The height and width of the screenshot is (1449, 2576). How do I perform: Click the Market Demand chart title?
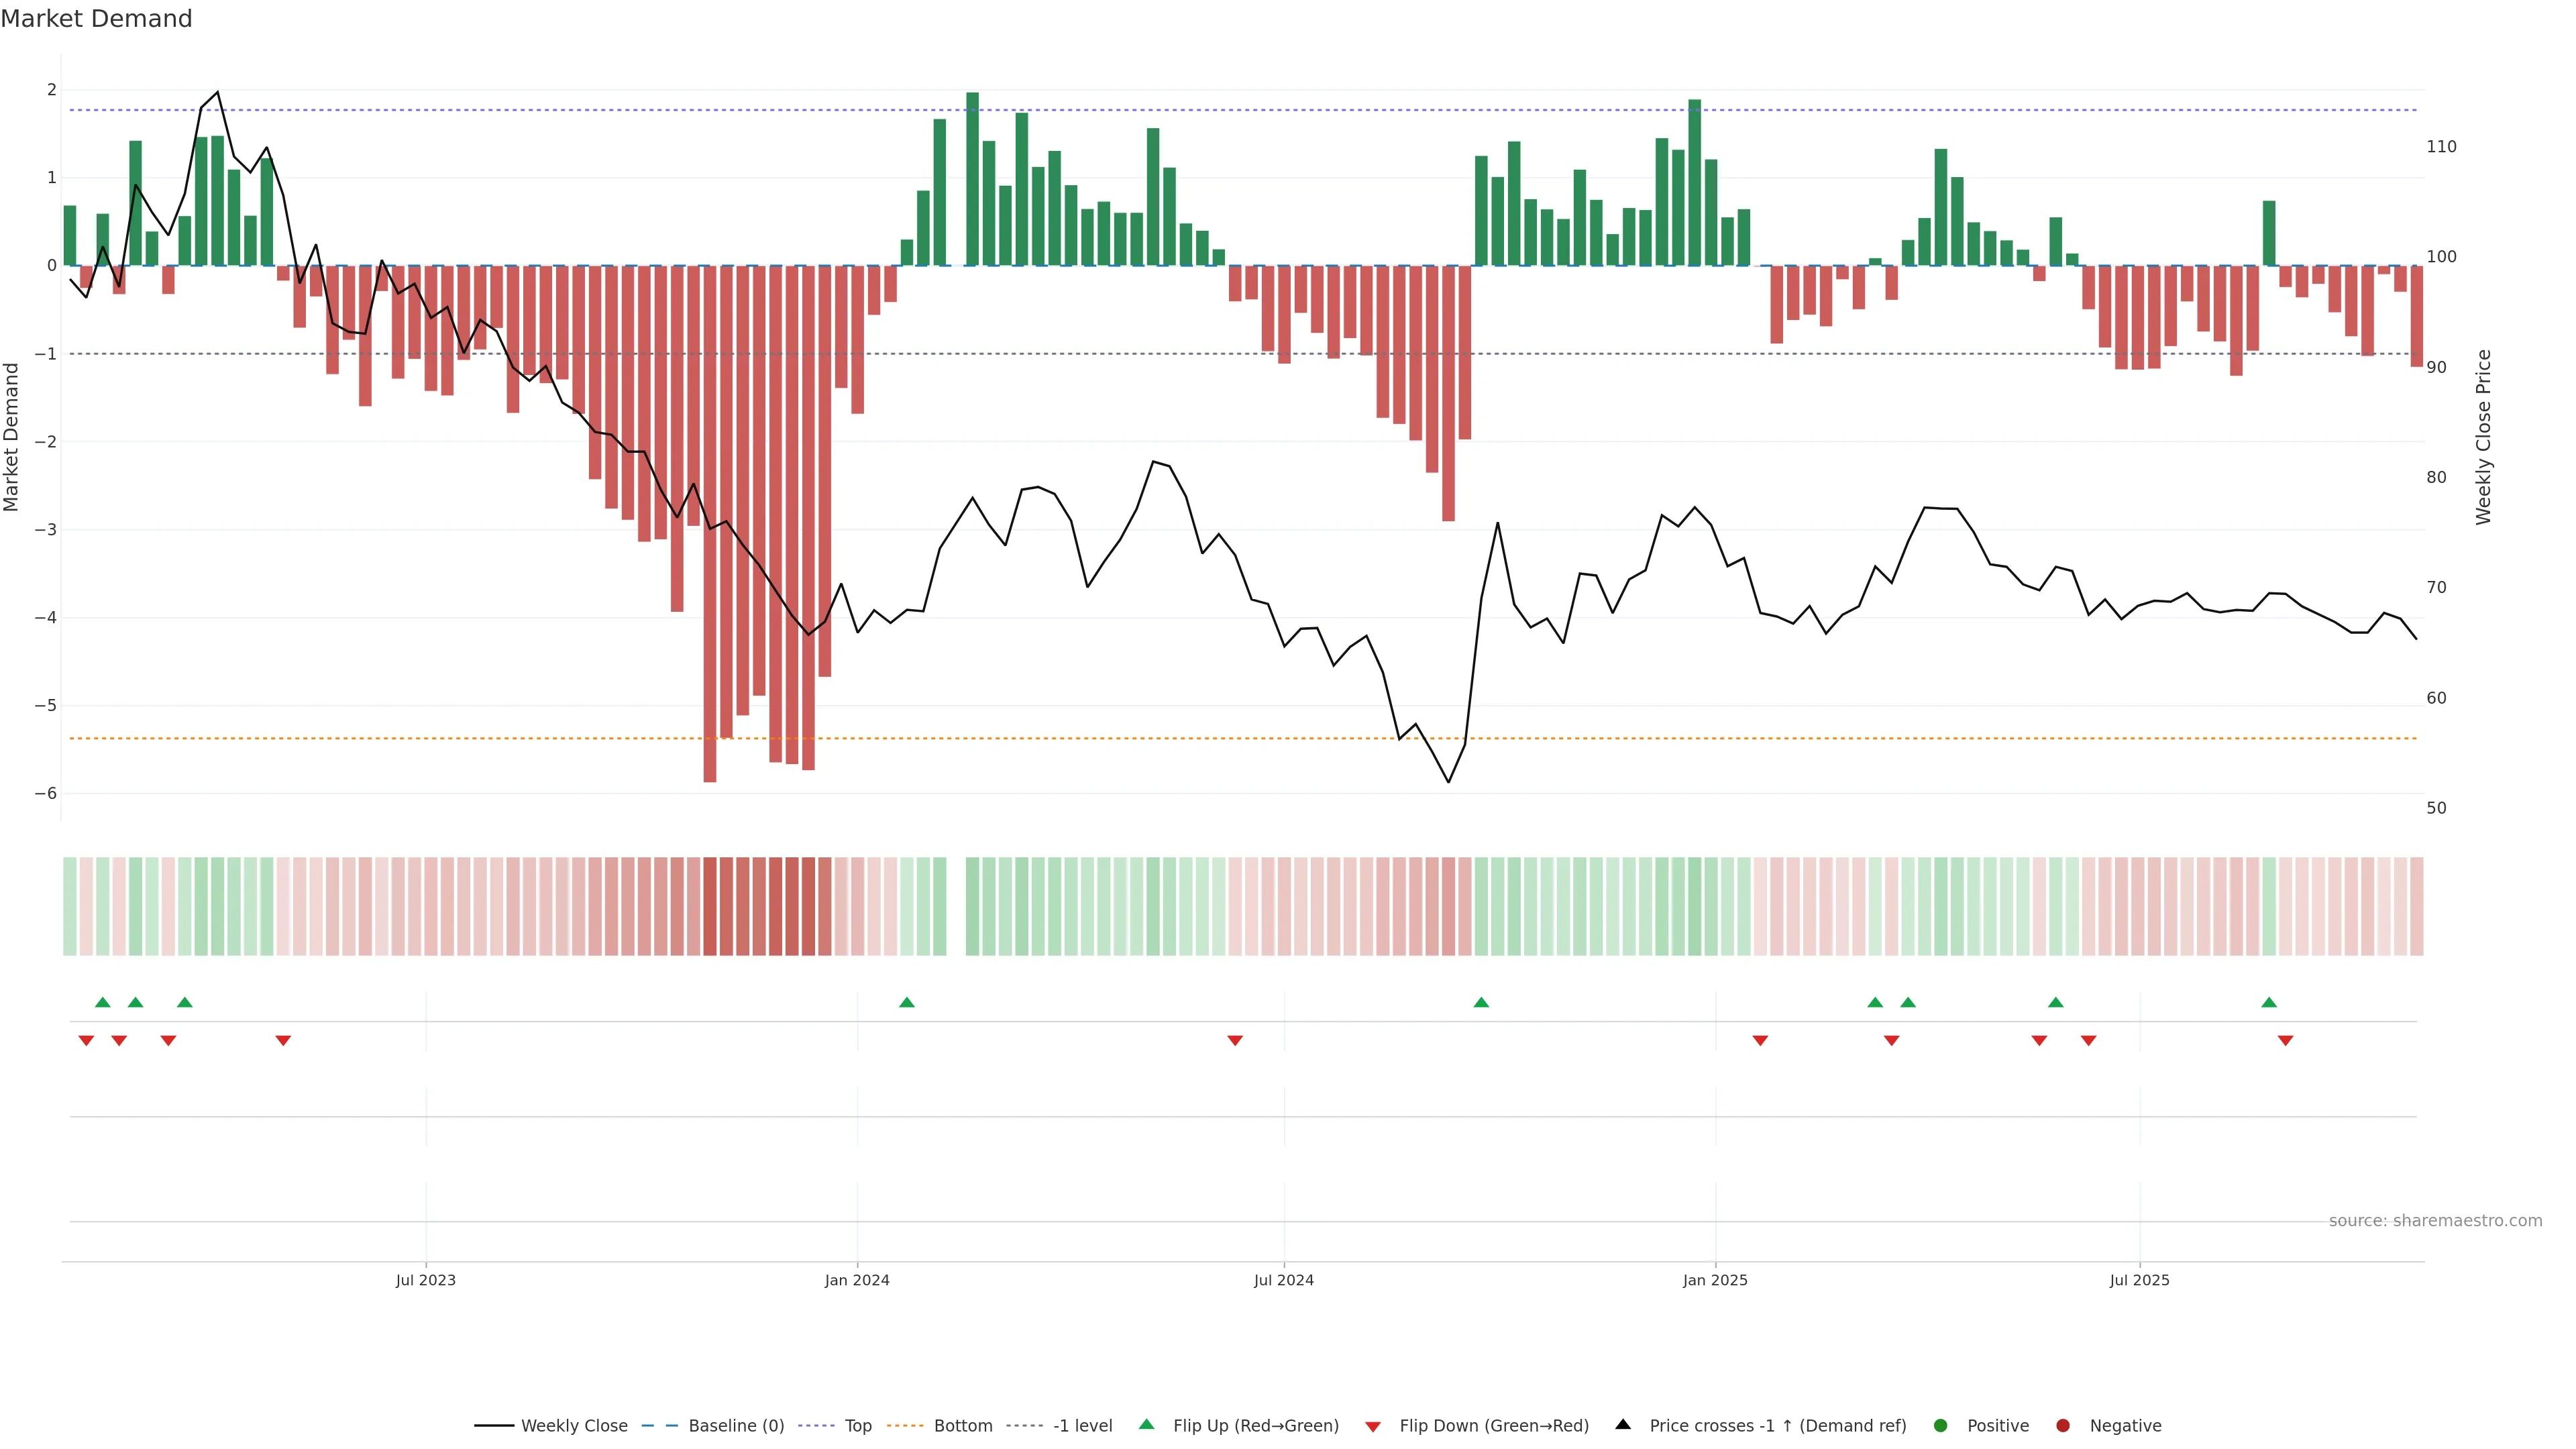point(96,19)
